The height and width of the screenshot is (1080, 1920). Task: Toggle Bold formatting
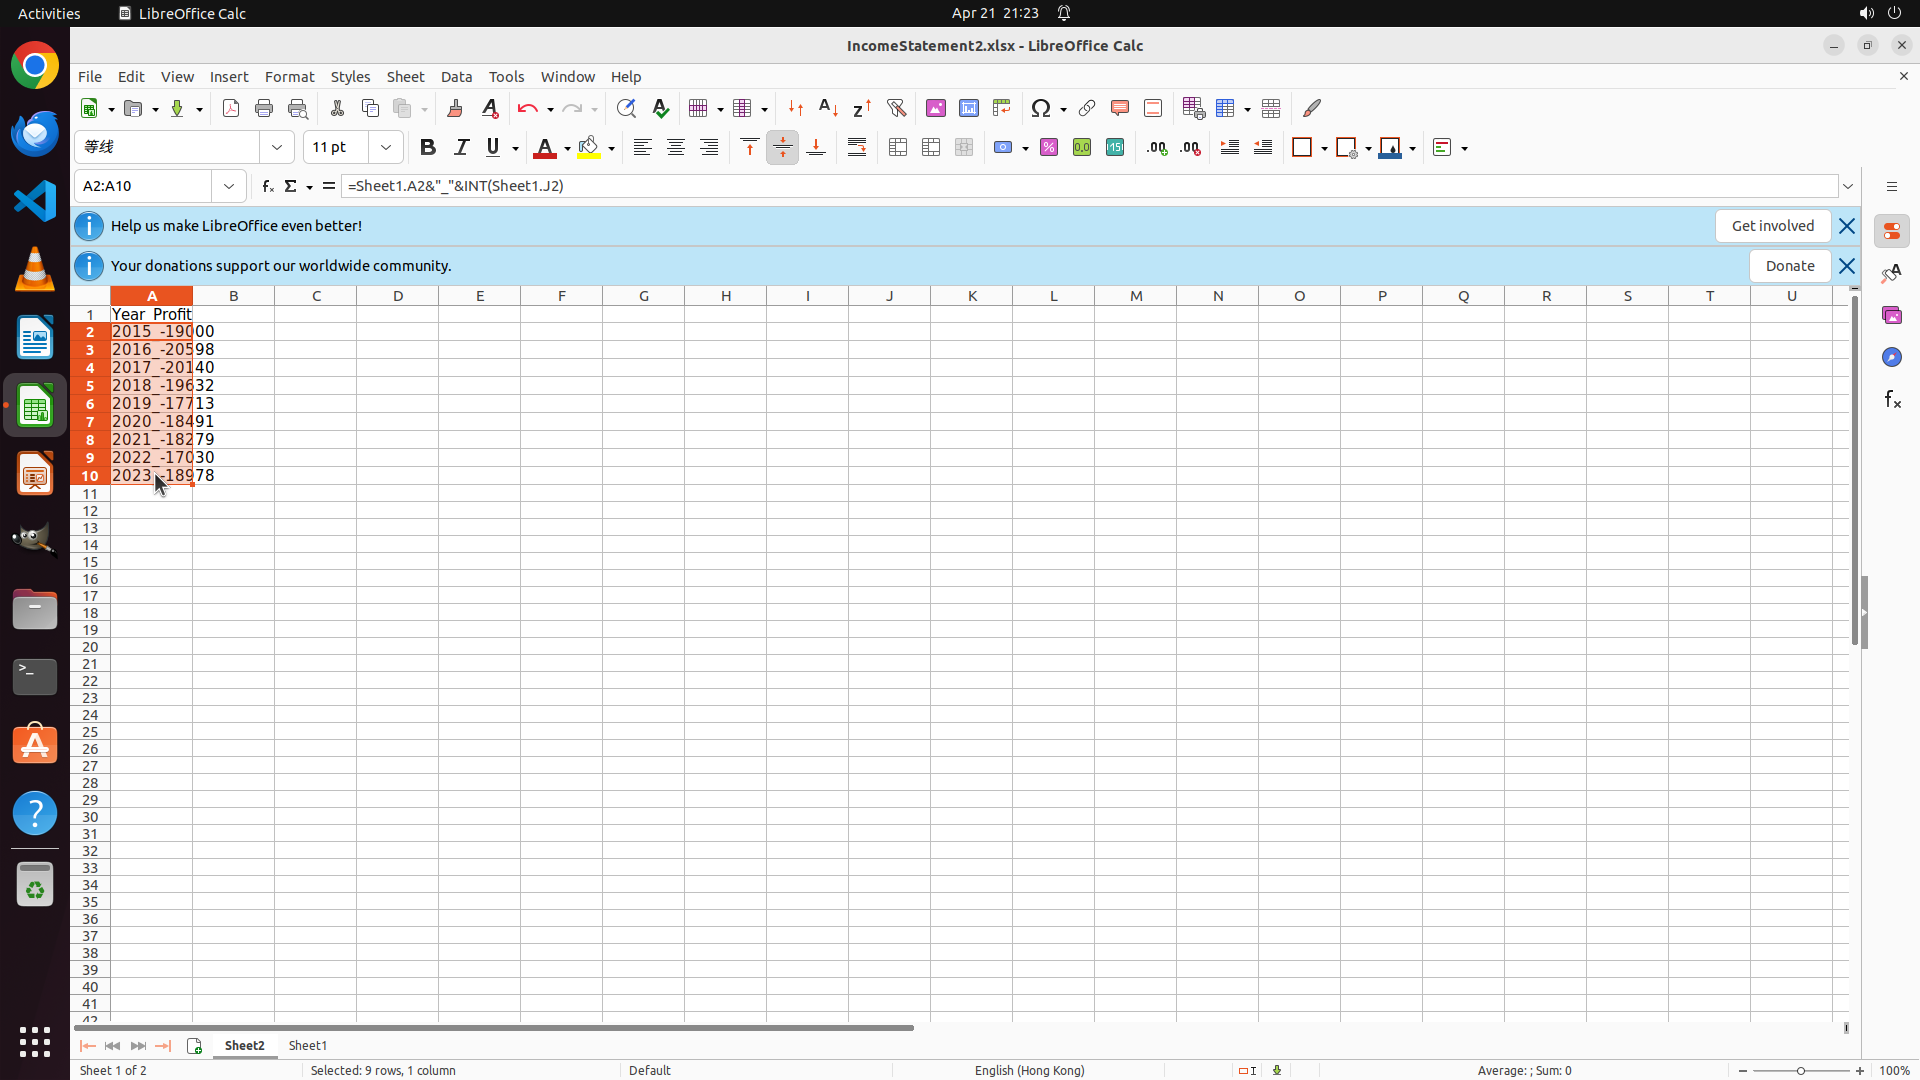click(428, 148)
